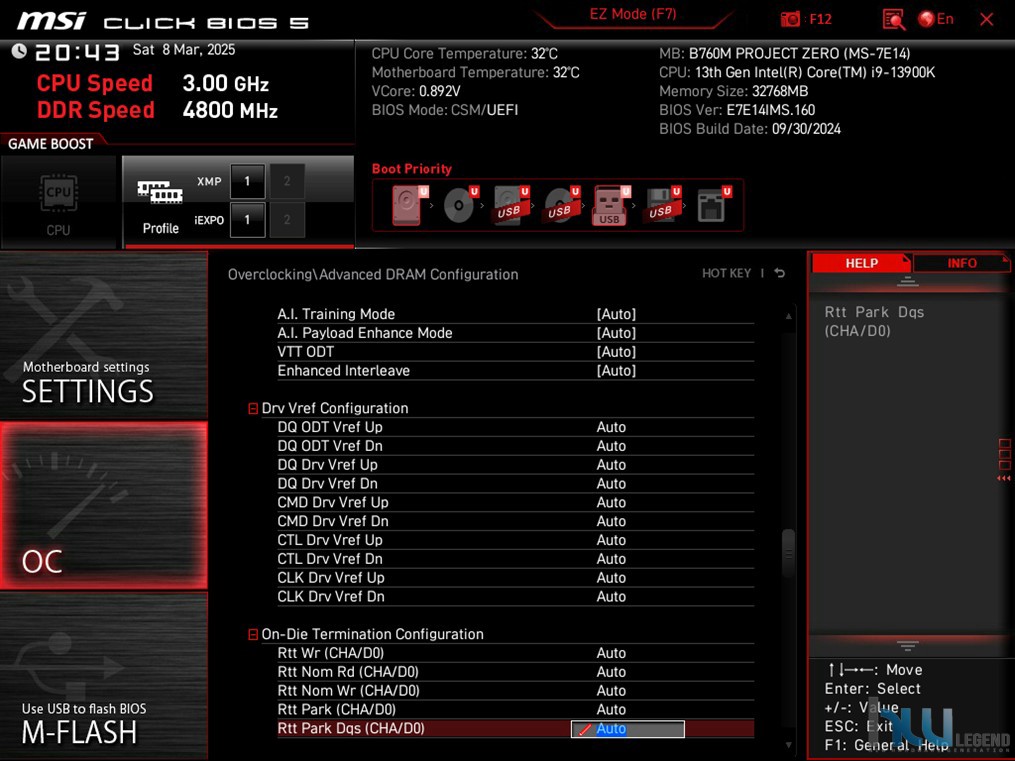Enable XMP profile 2

tap(287, 181)
